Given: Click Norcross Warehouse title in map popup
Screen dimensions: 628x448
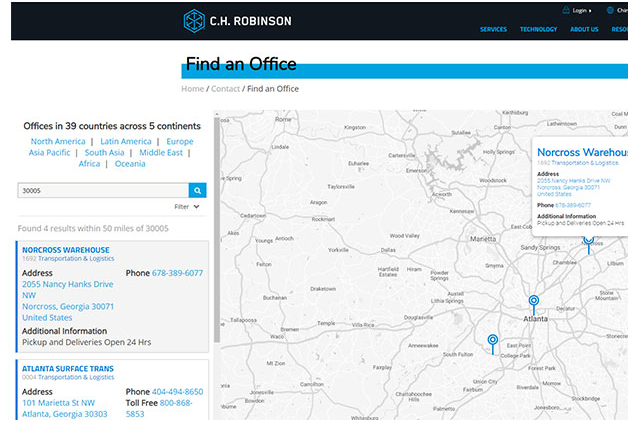Looking at the screenshot, I should [x=582, y=152].
